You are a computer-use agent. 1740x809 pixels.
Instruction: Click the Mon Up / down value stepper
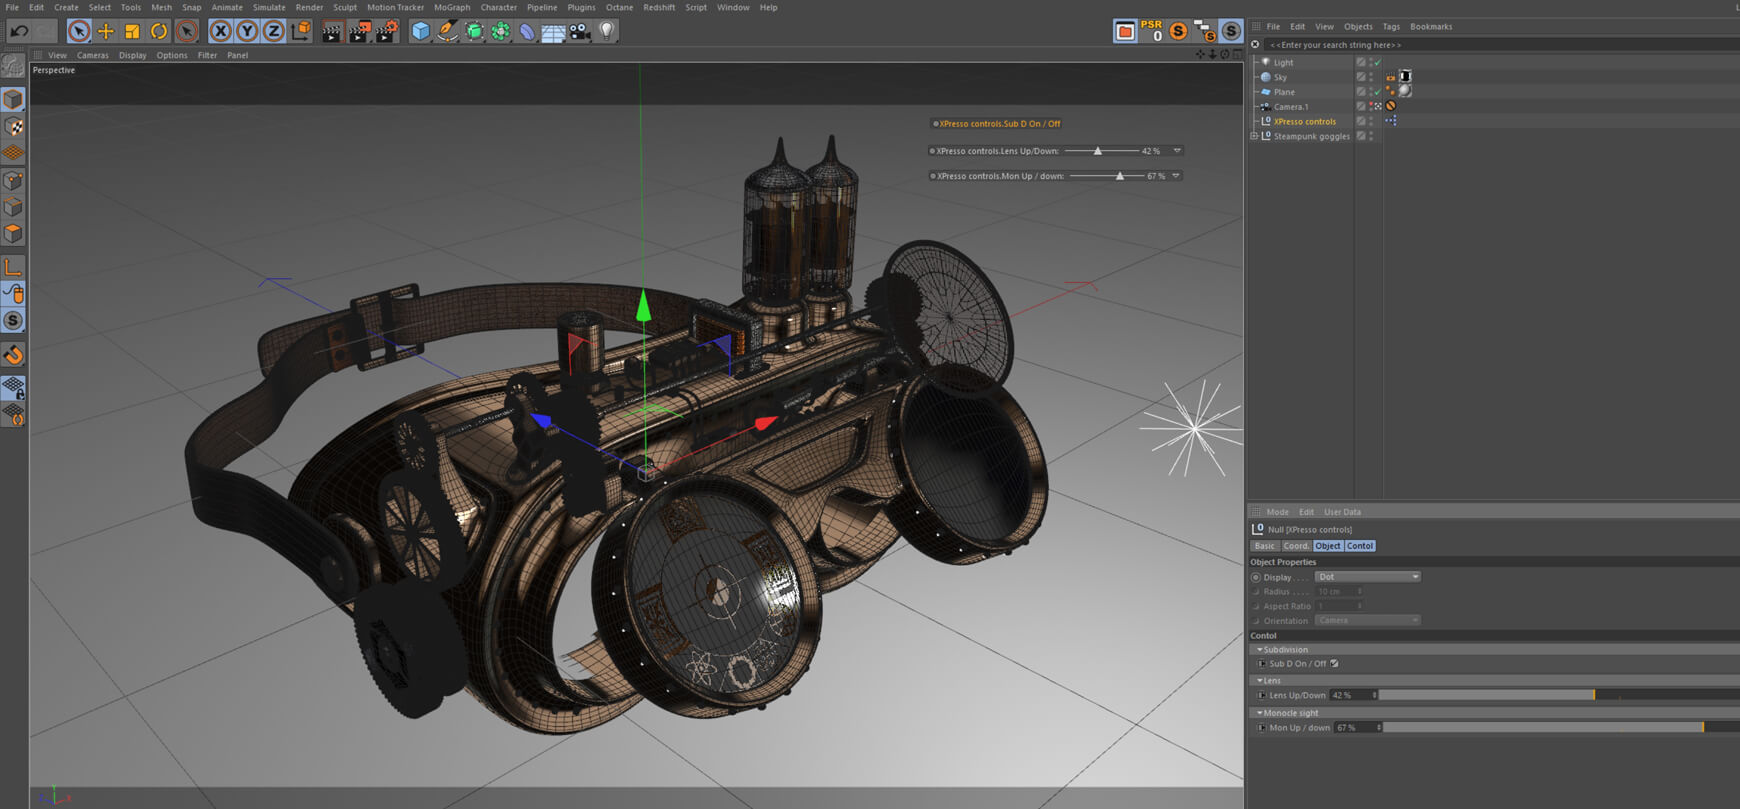(1379, 728)
